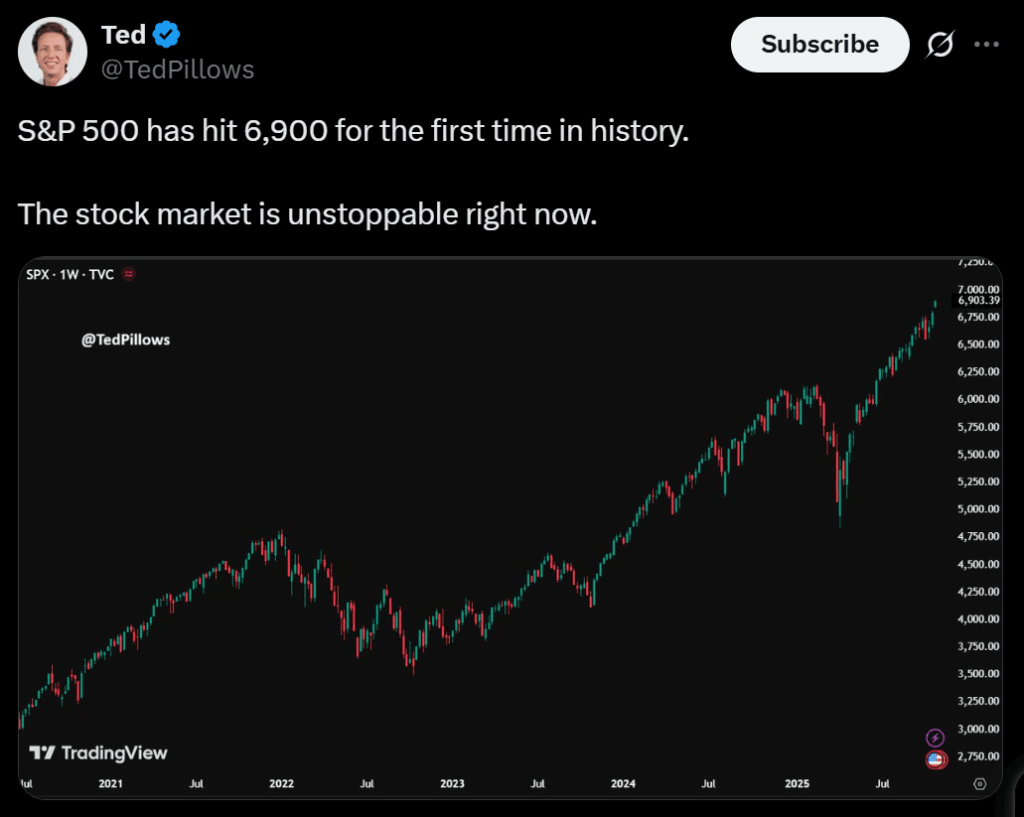Click the US flag icon on chart
Image resolution: width=1024 pixels, height=817 pixels.
click(x=935, y=761)
